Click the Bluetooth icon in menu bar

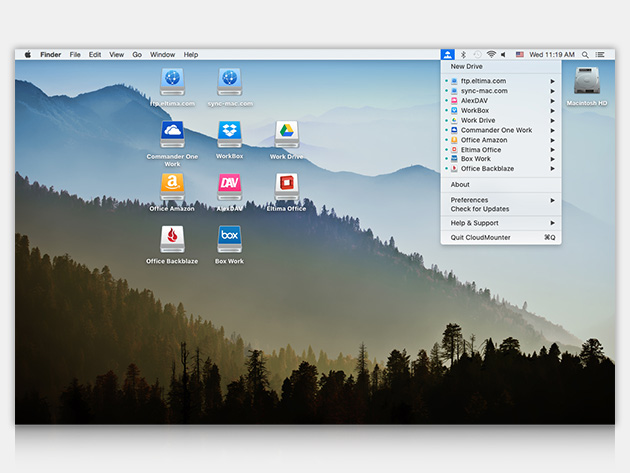coord(463,55)
